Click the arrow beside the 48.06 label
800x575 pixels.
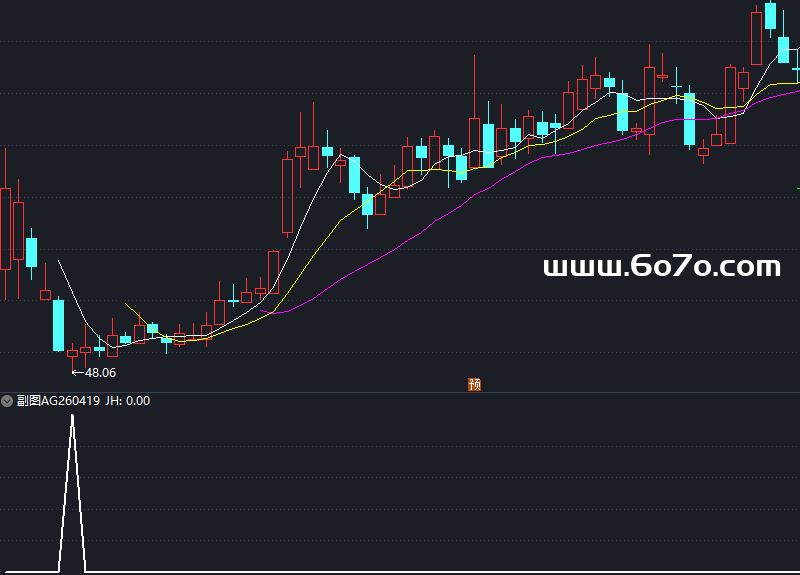pos(76,373)
